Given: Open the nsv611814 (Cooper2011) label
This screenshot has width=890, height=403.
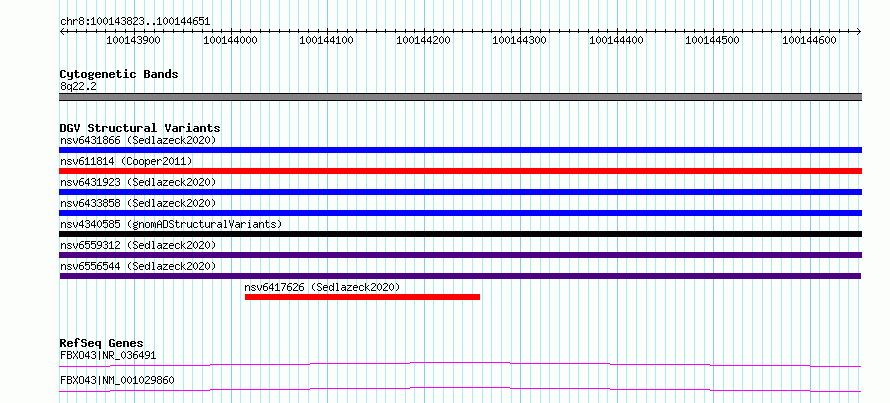Looking at the screenshot, I should click(126, 161).
